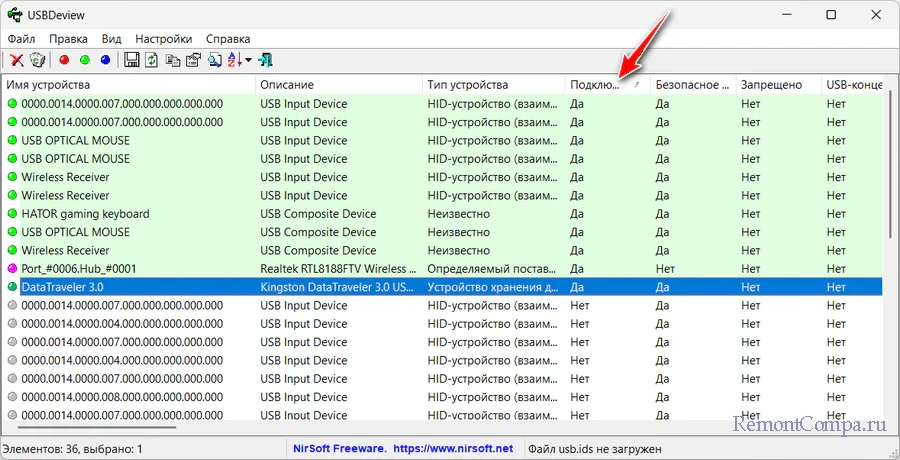The image size is (900, 460).
Task: Click the Find toolbar icon
Action: point(214,60)
